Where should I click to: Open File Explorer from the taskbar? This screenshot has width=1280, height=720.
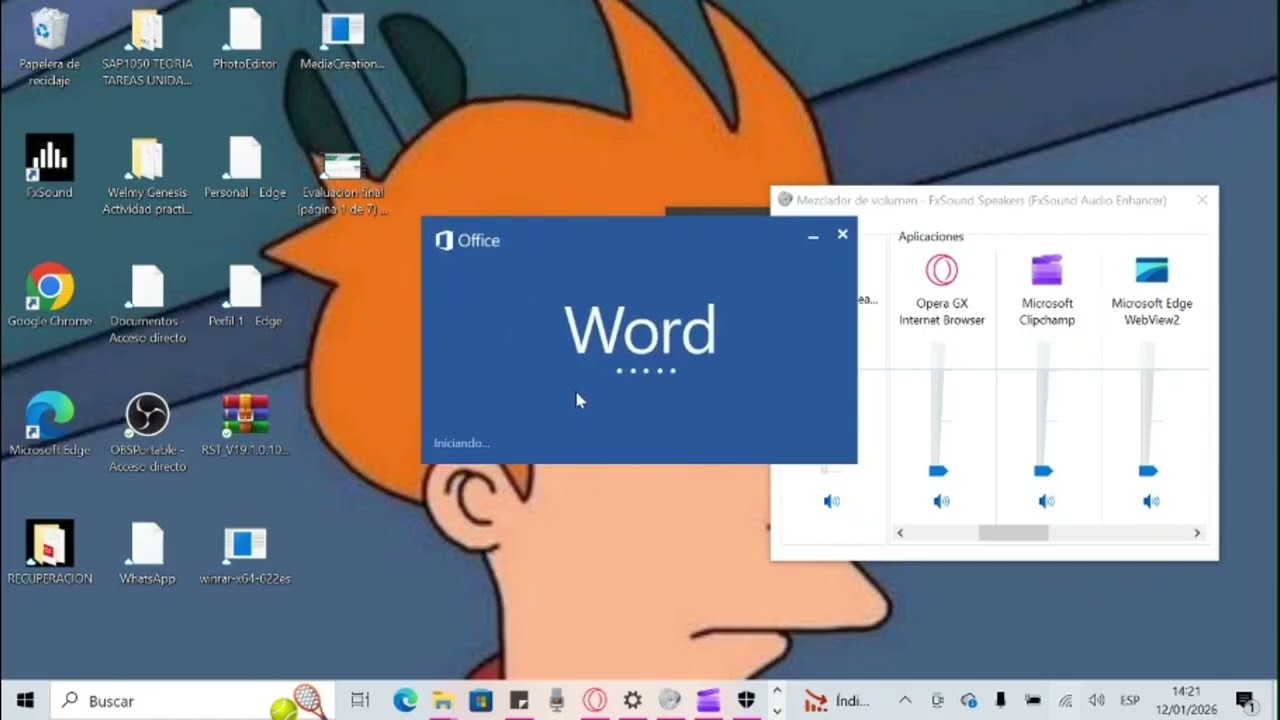tap(443, 701)
